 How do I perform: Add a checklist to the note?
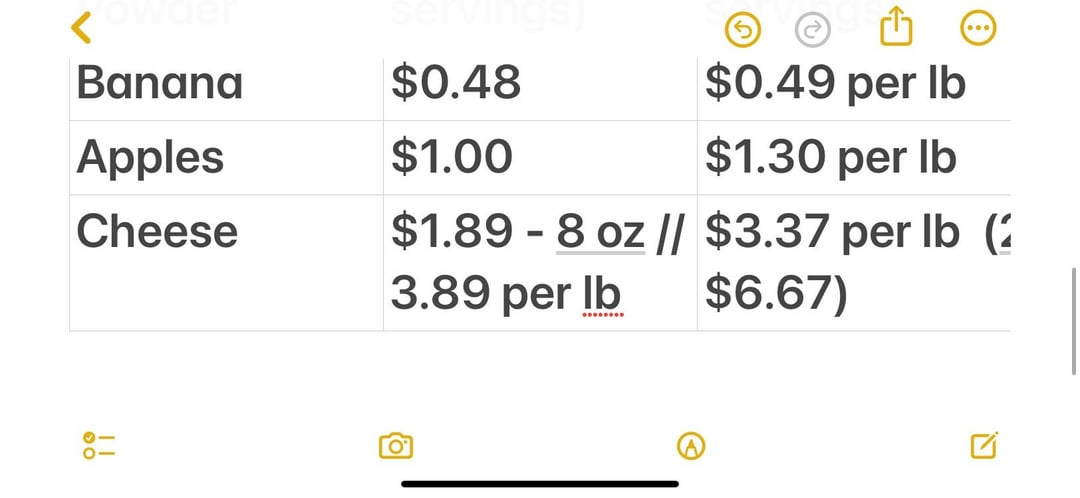click(x=99, y=446)
